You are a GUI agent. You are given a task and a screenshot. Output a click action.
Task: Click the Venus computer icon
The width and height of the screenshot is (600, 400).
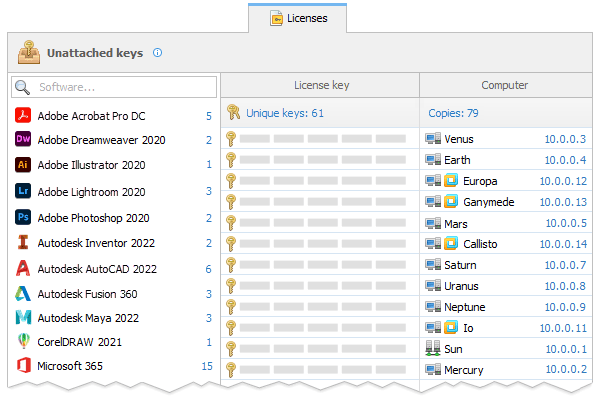click(433, 138)
